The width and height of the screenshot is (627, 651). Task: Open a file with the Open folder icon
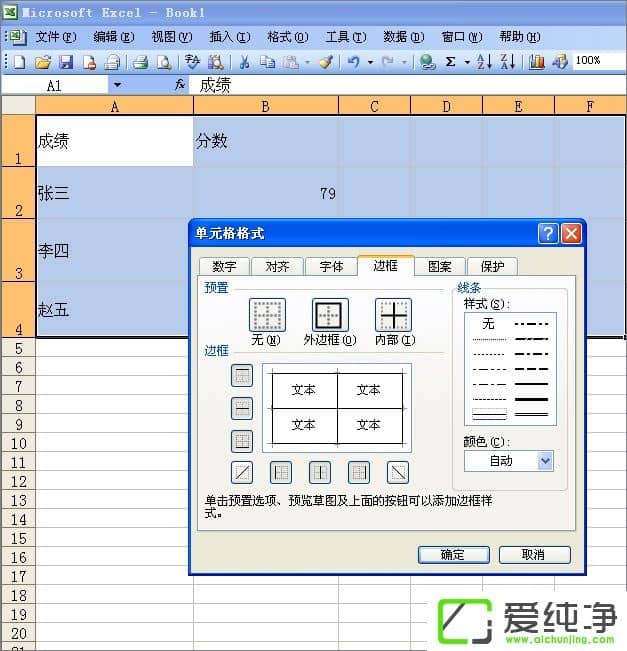point(43,62)
